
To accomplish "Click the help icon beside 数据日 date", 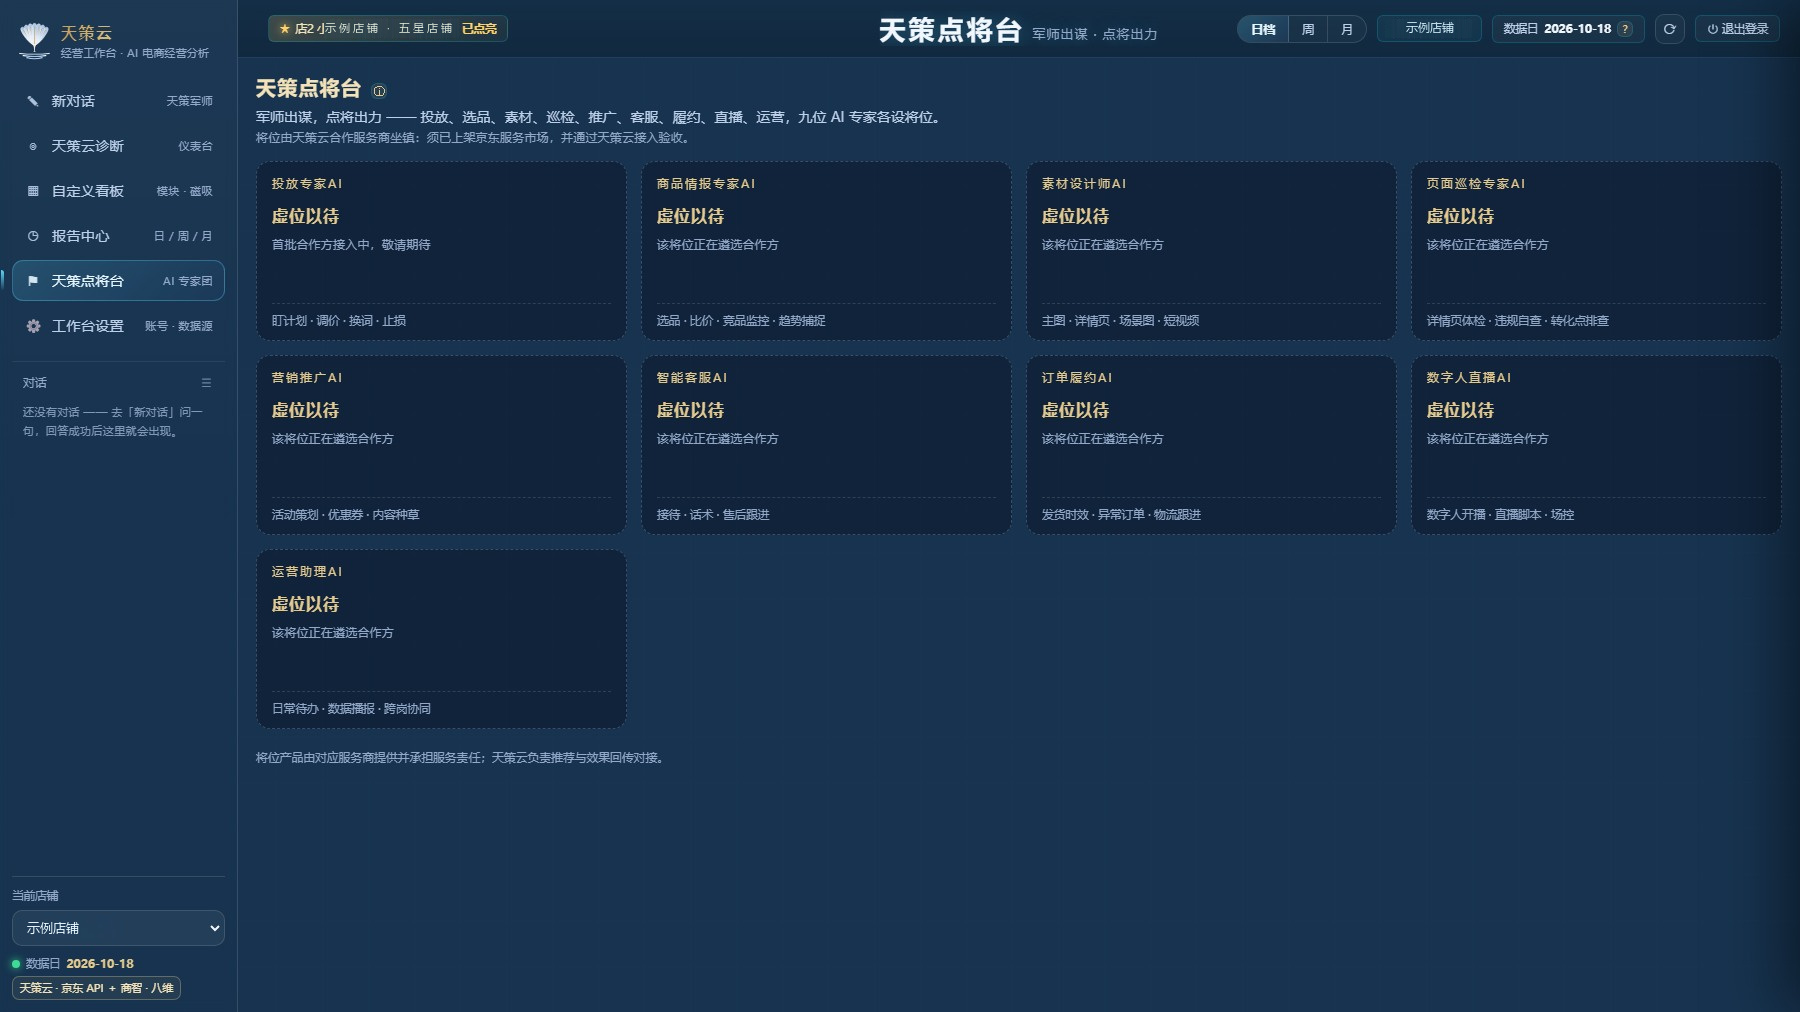I will click(1625, 29).
